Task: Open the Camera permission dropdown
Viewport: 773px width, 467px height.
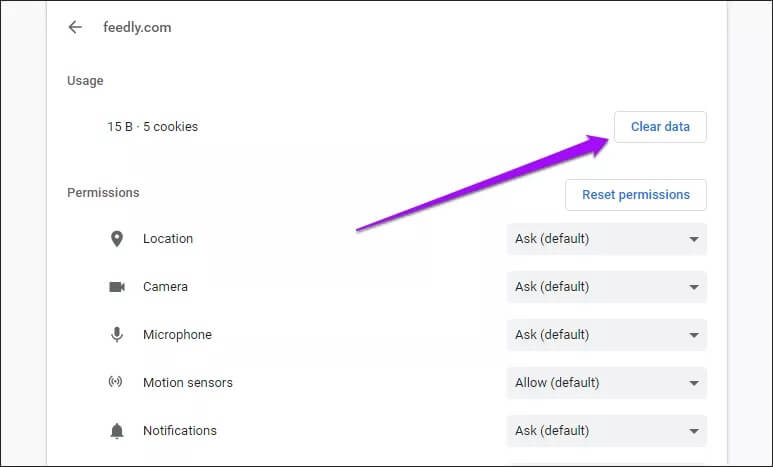Action: point(606,287)
